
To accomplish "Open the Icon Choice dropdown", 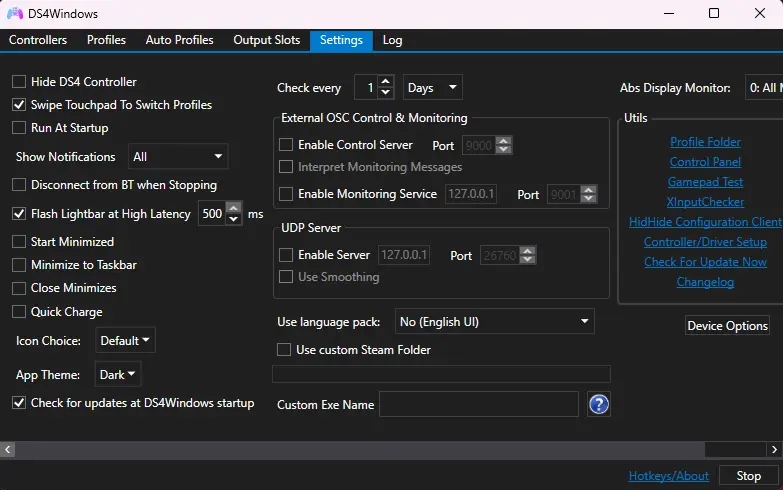I will click(x=125, y=340).
